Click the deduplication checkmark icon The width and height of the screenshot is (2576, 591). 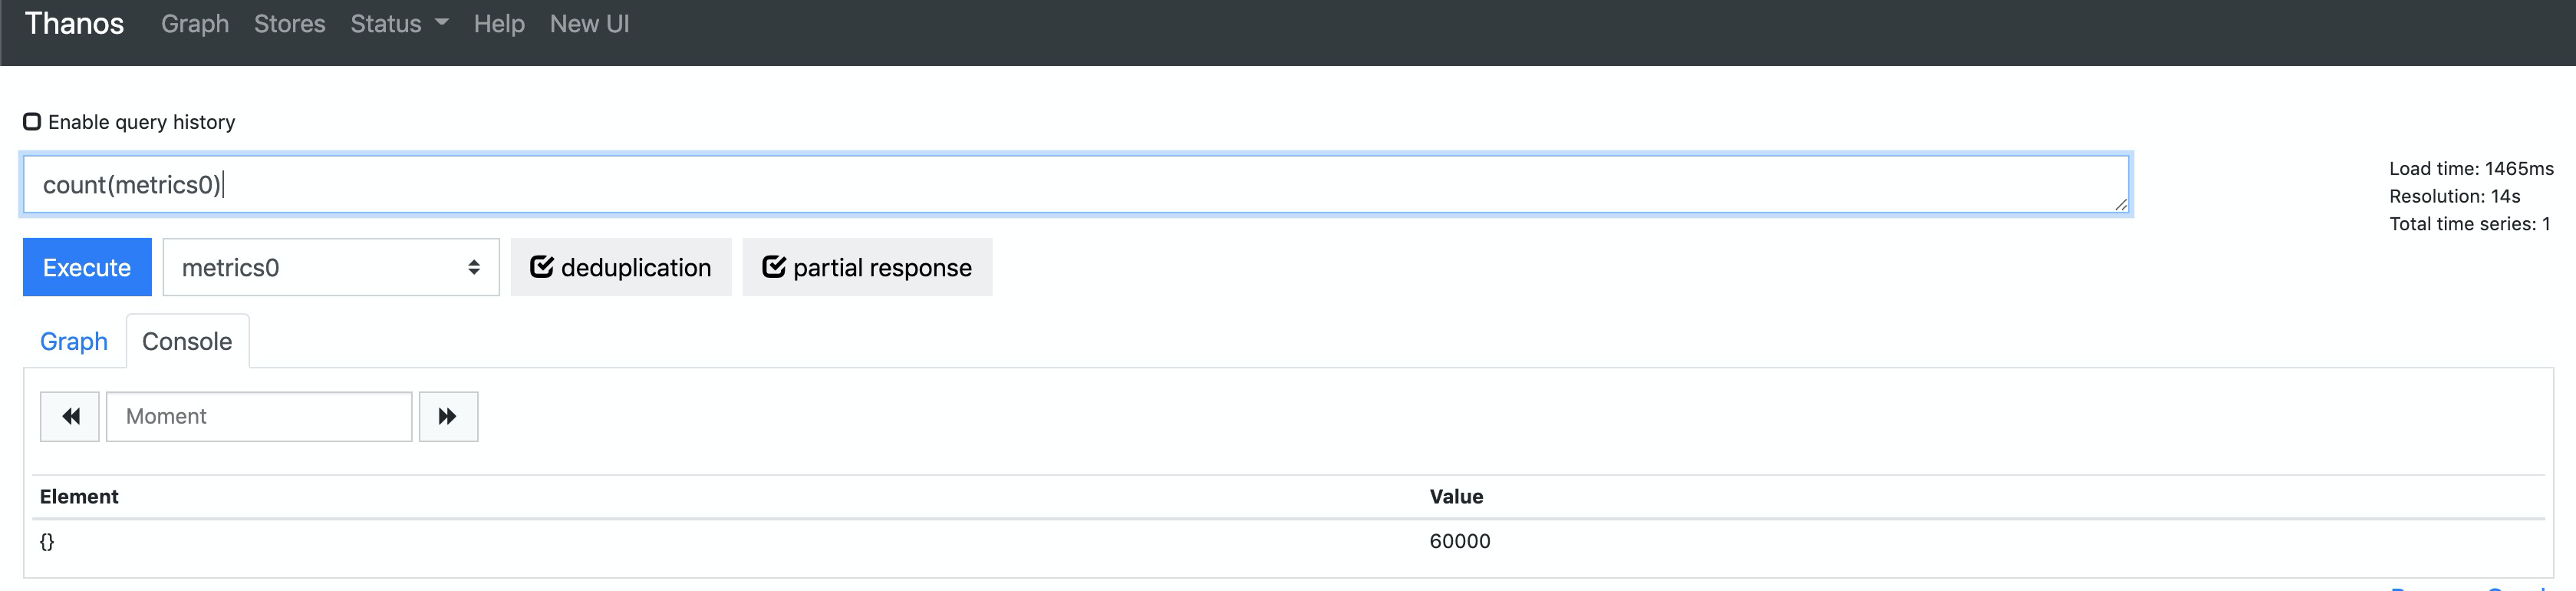[x=542, y=267]
